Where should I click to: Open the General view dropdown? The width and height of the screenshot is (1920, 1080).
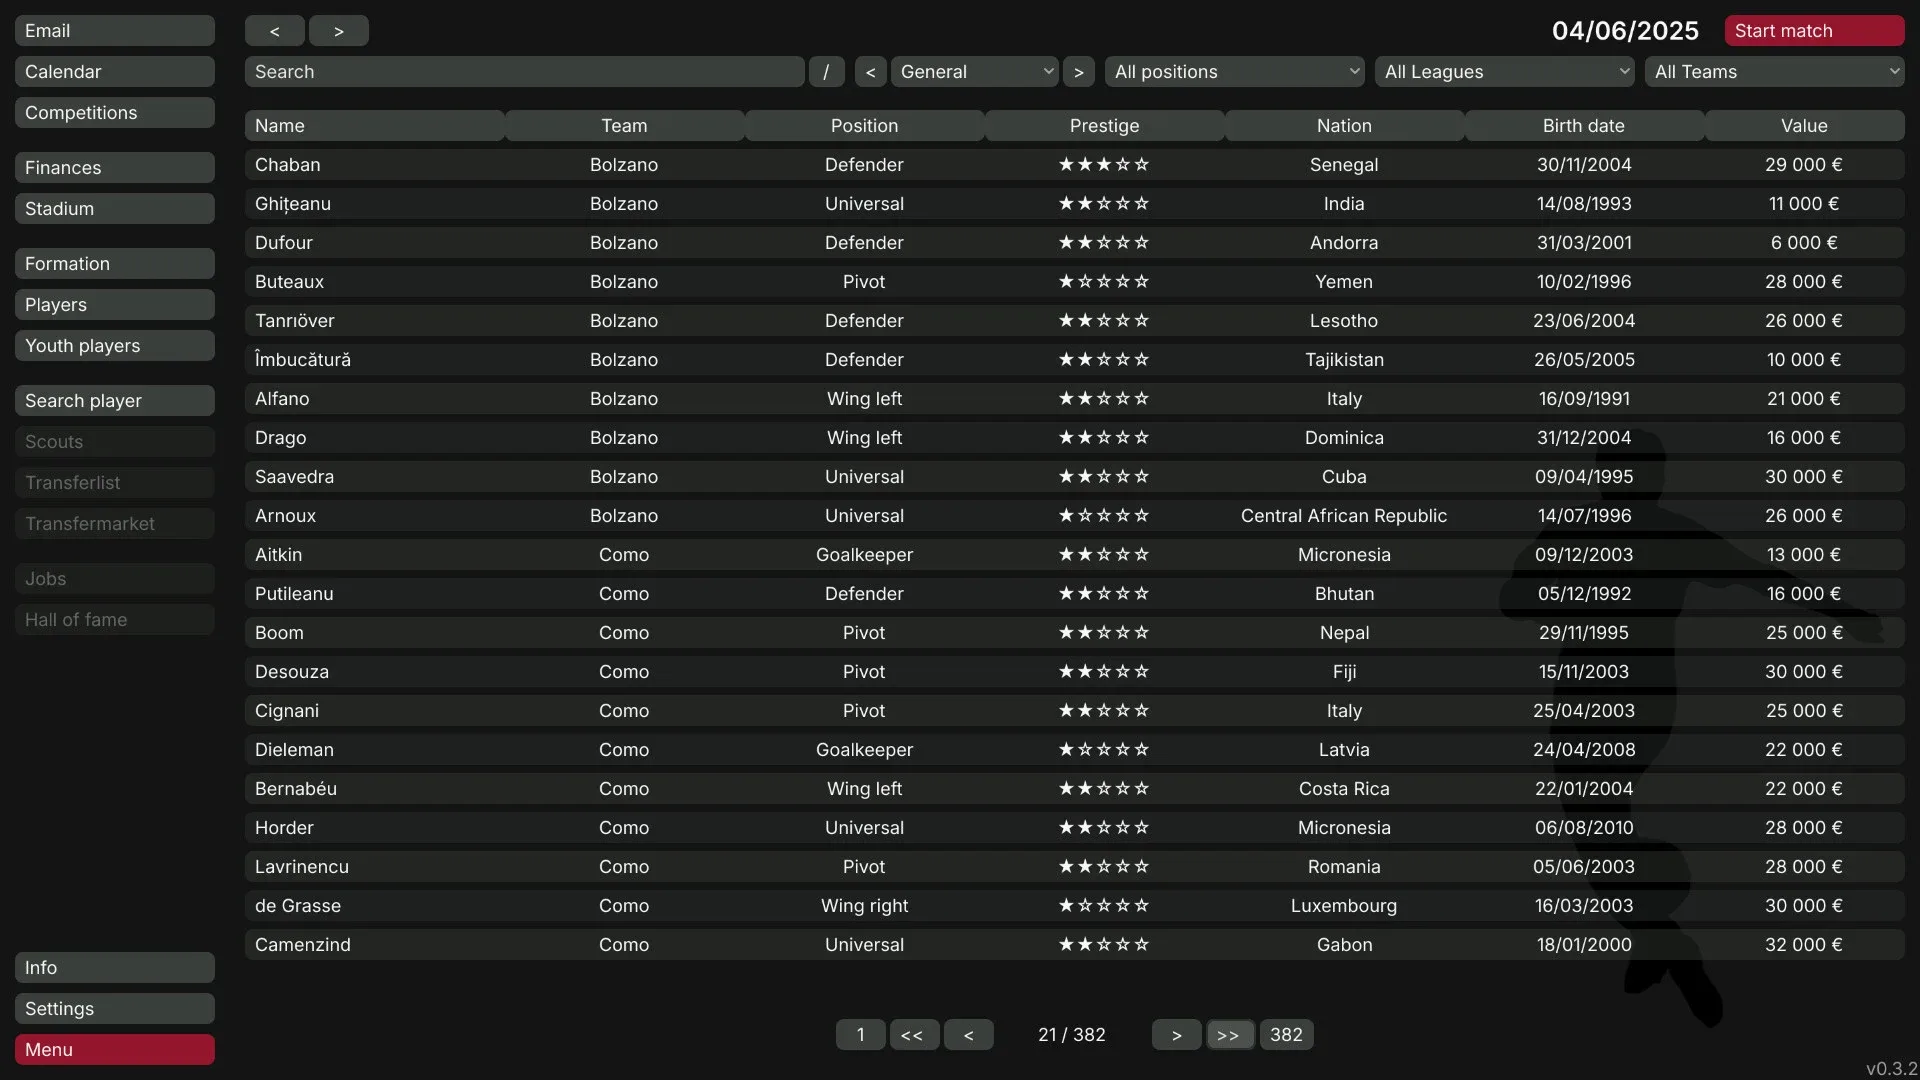click(x=974, y=72)
